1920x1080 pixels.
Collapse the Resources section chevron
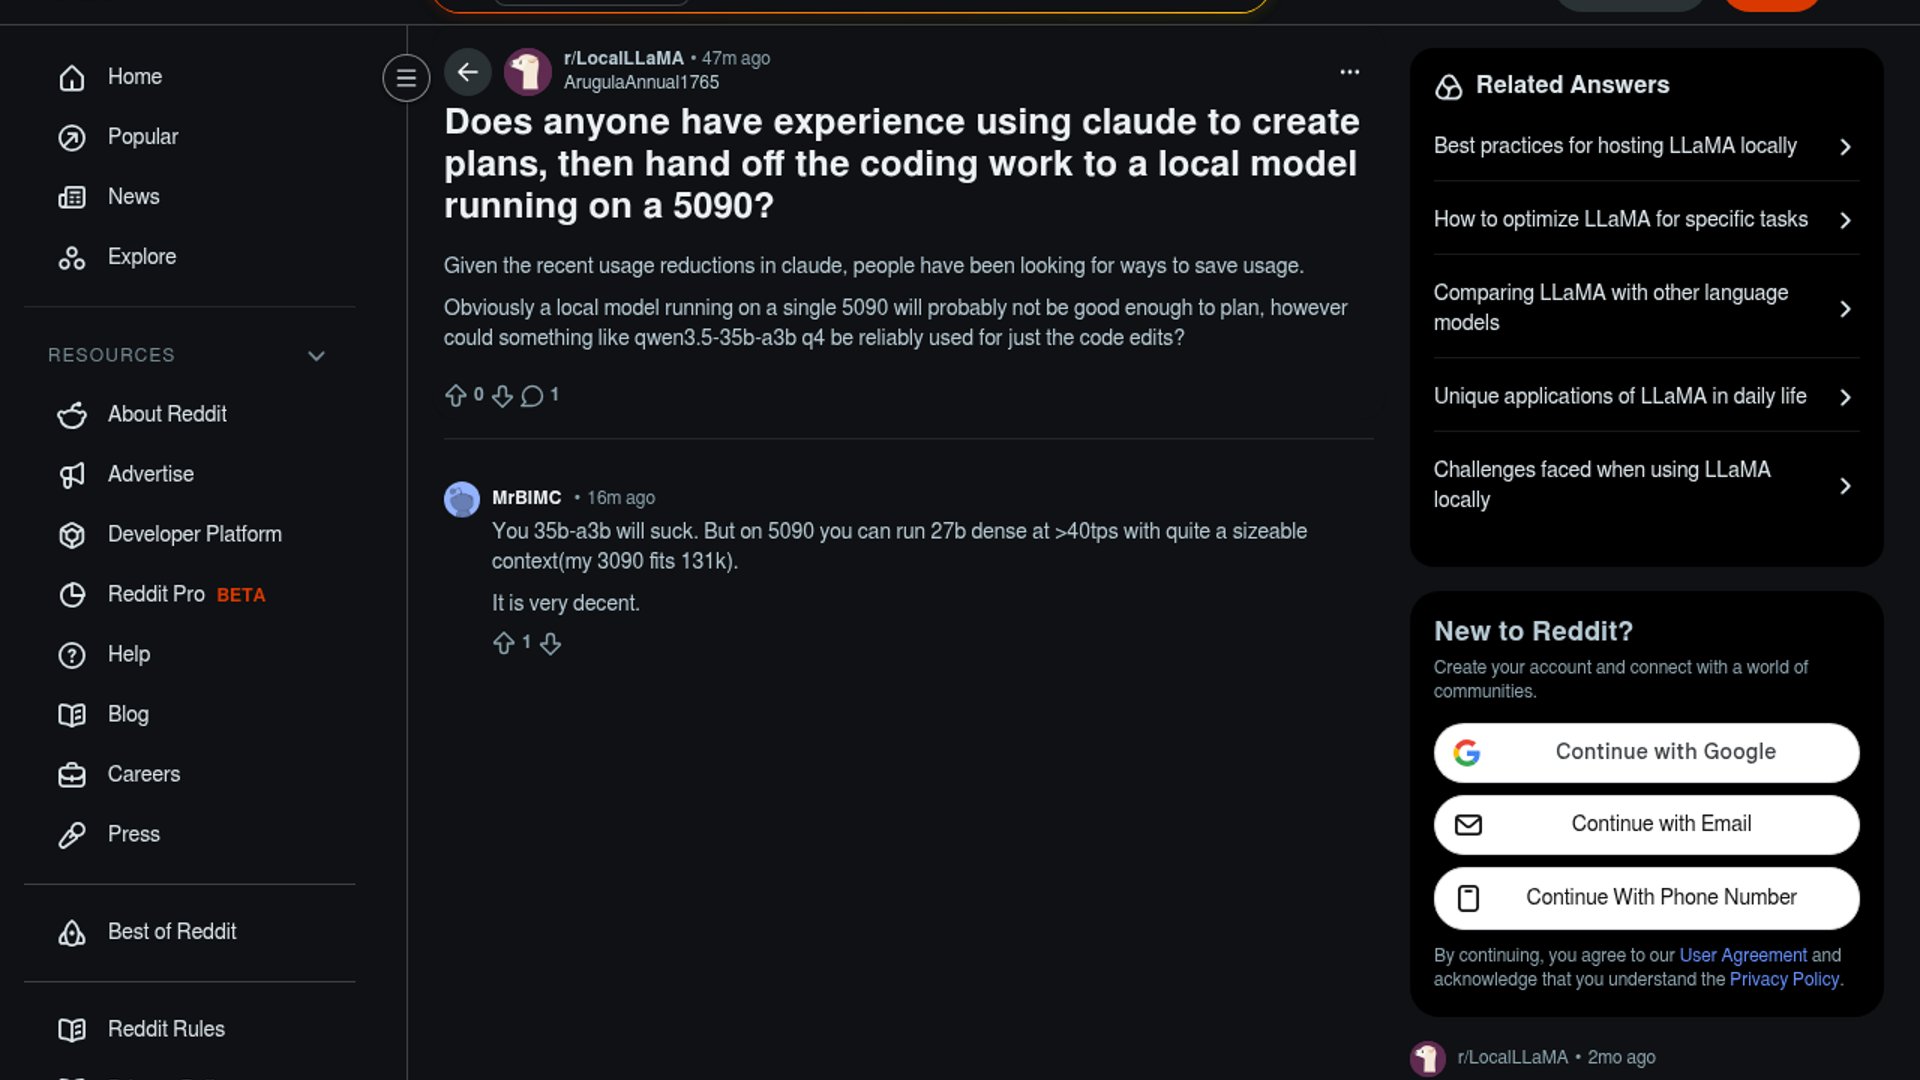[316, 356]
